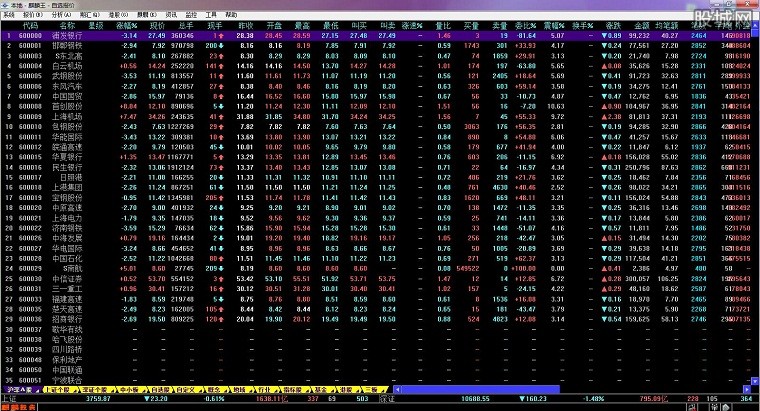Open the 系统 menu
760x411 pixels.
[8, 15]
